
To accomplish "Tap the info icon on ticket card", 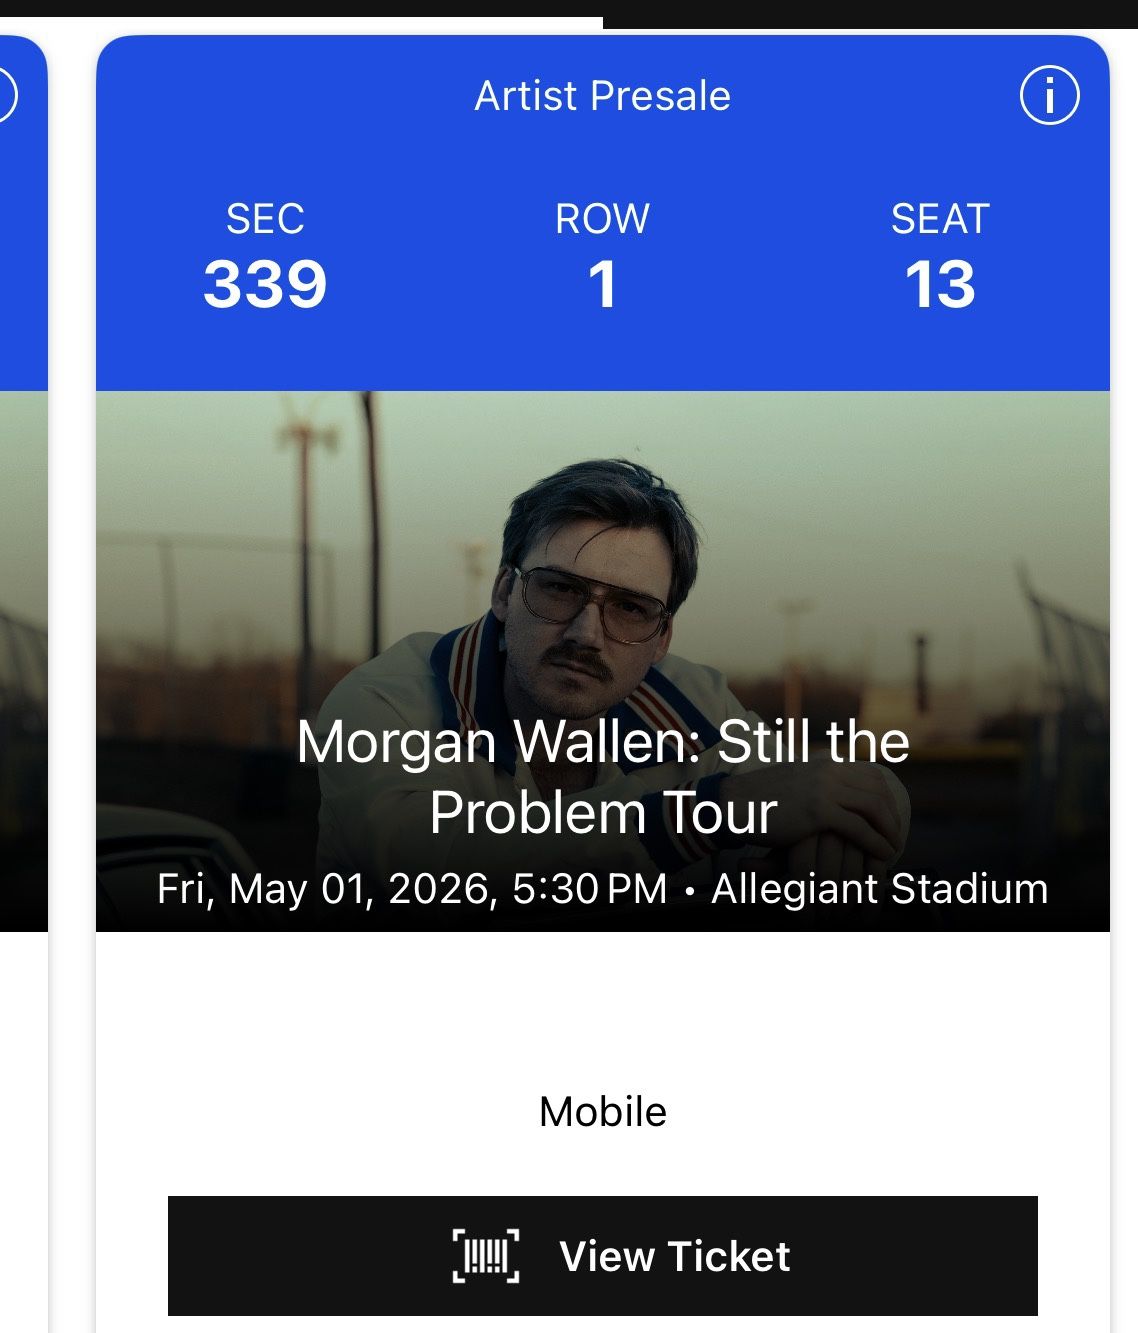I will pyautogui.click(x=1049, y=96).
